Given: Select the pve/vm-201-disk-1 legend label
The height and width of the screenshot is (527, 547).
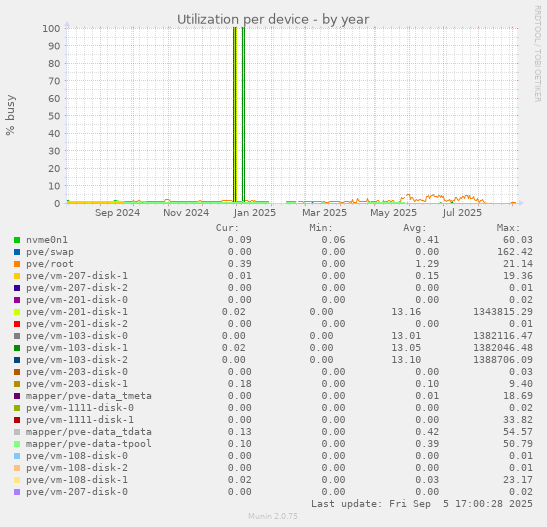Looking at the screenshot, I should [77, 312].
